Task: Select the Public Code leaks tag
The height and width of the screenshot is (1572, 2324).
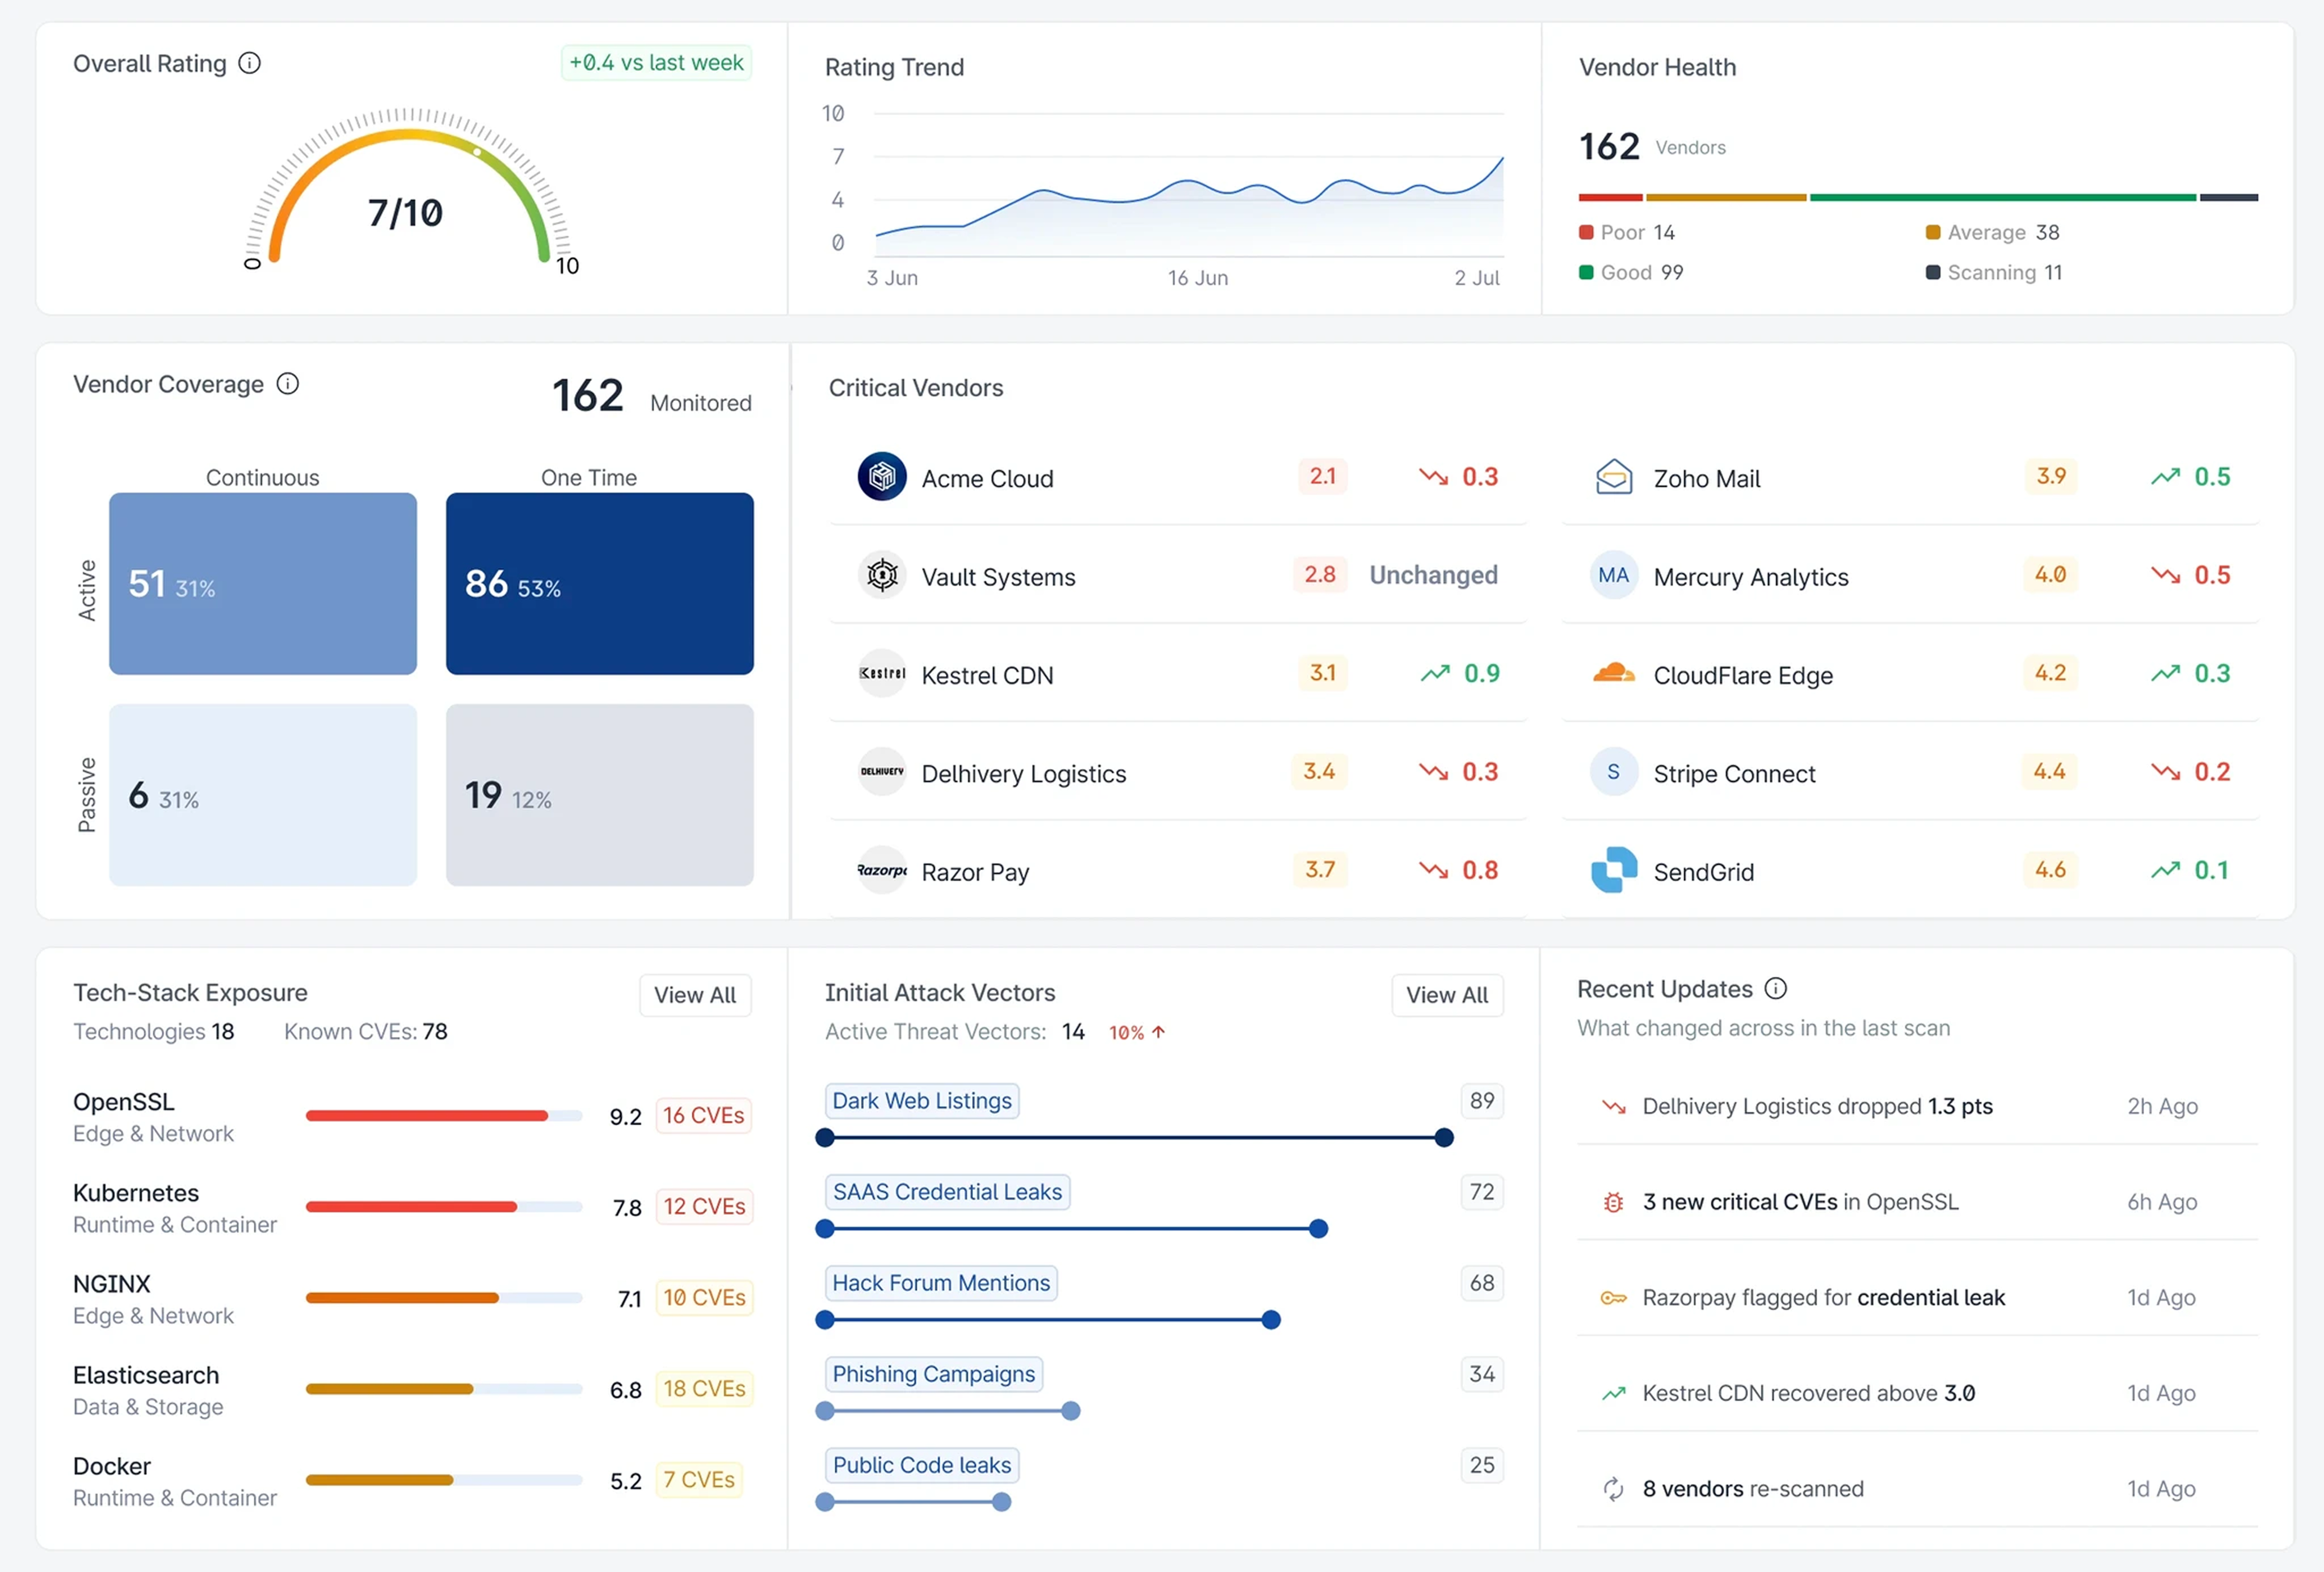Action: [x=922, y=1465]
